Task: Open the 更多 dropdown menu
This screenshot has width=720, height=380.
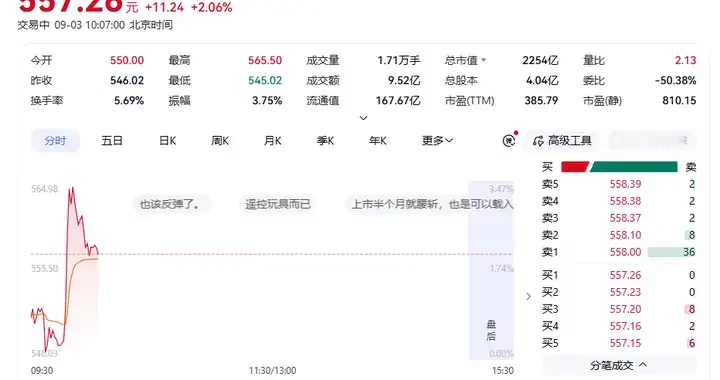Action: pos(437,140)
